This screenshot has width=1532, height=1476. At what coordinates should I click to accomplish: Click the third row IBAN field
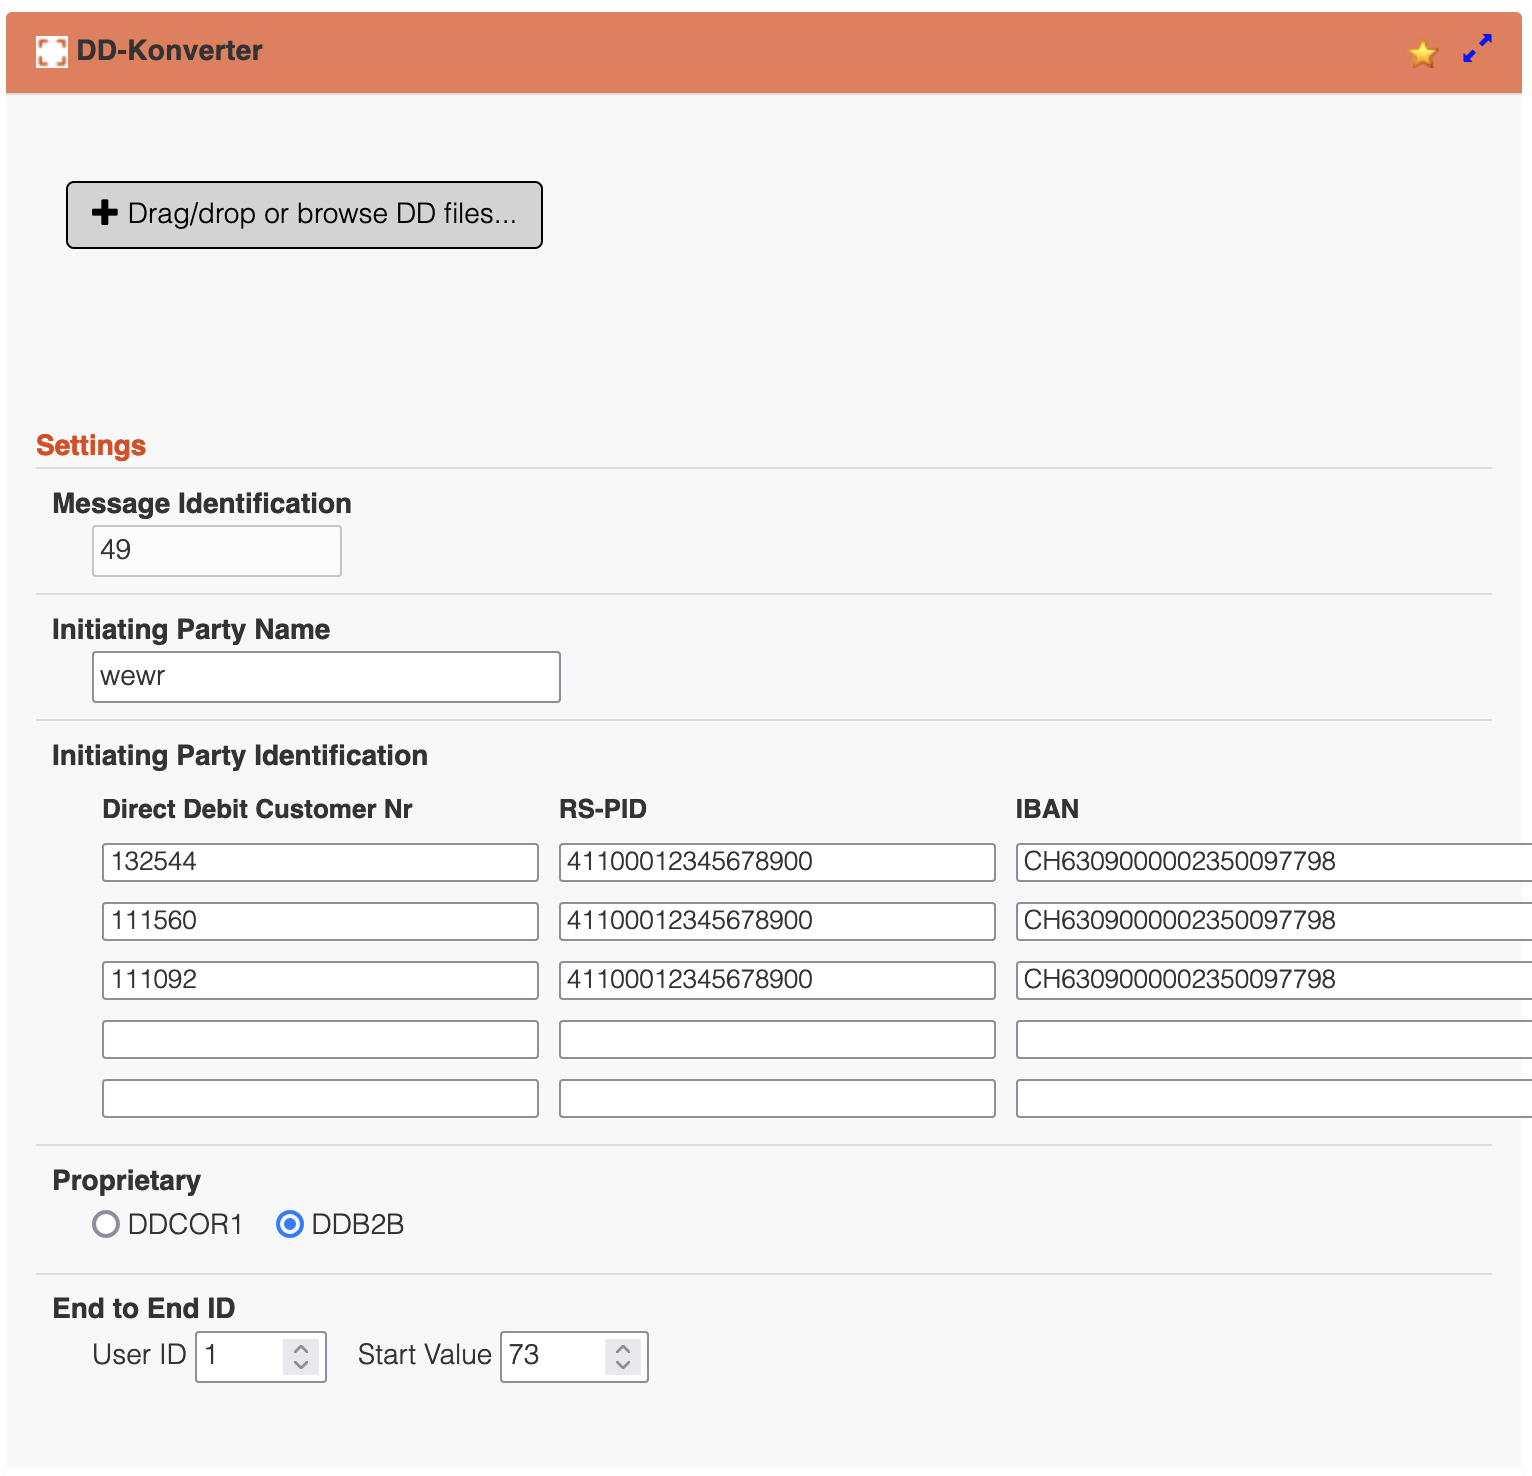click(x=1274, y=980)
